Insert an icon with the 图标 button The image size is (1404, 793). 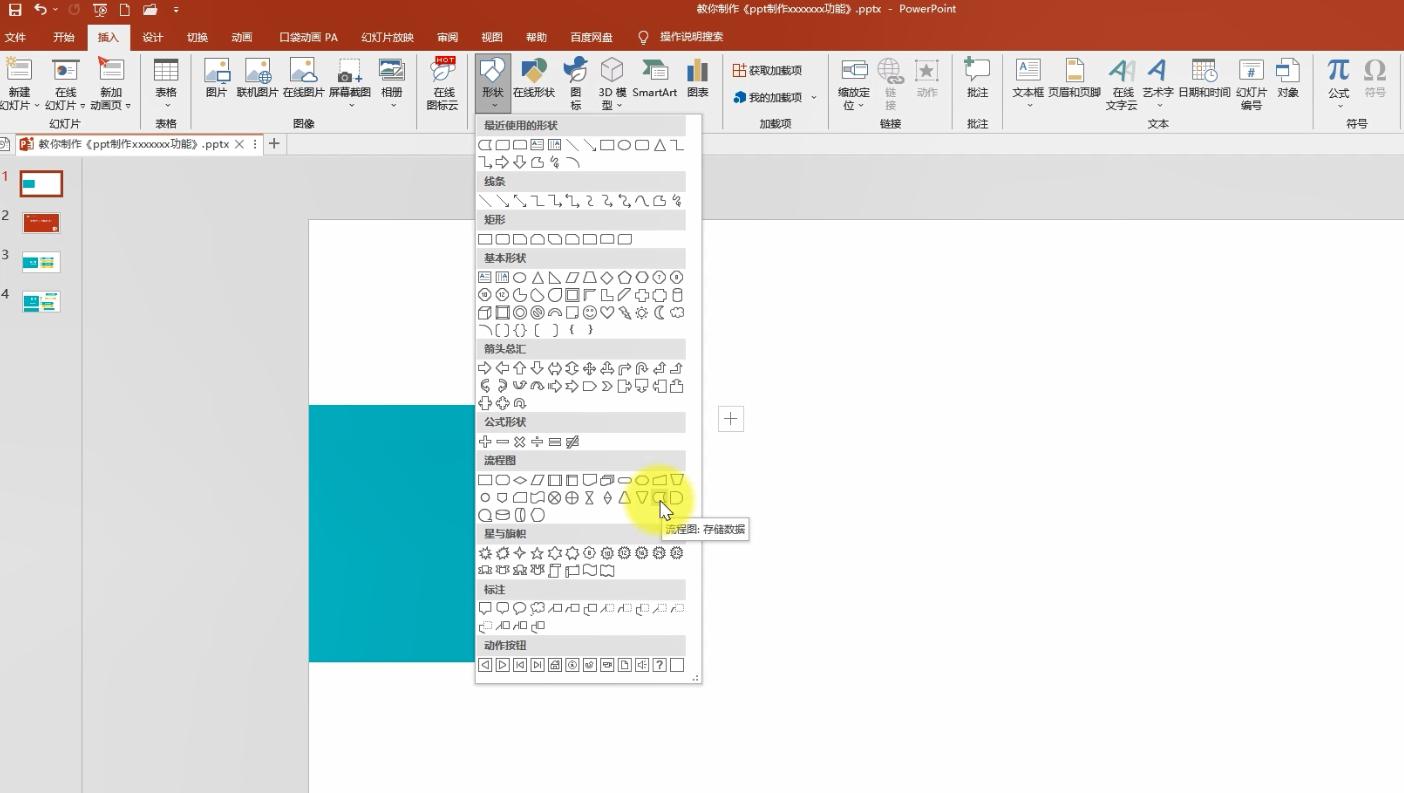coord(575,83)
